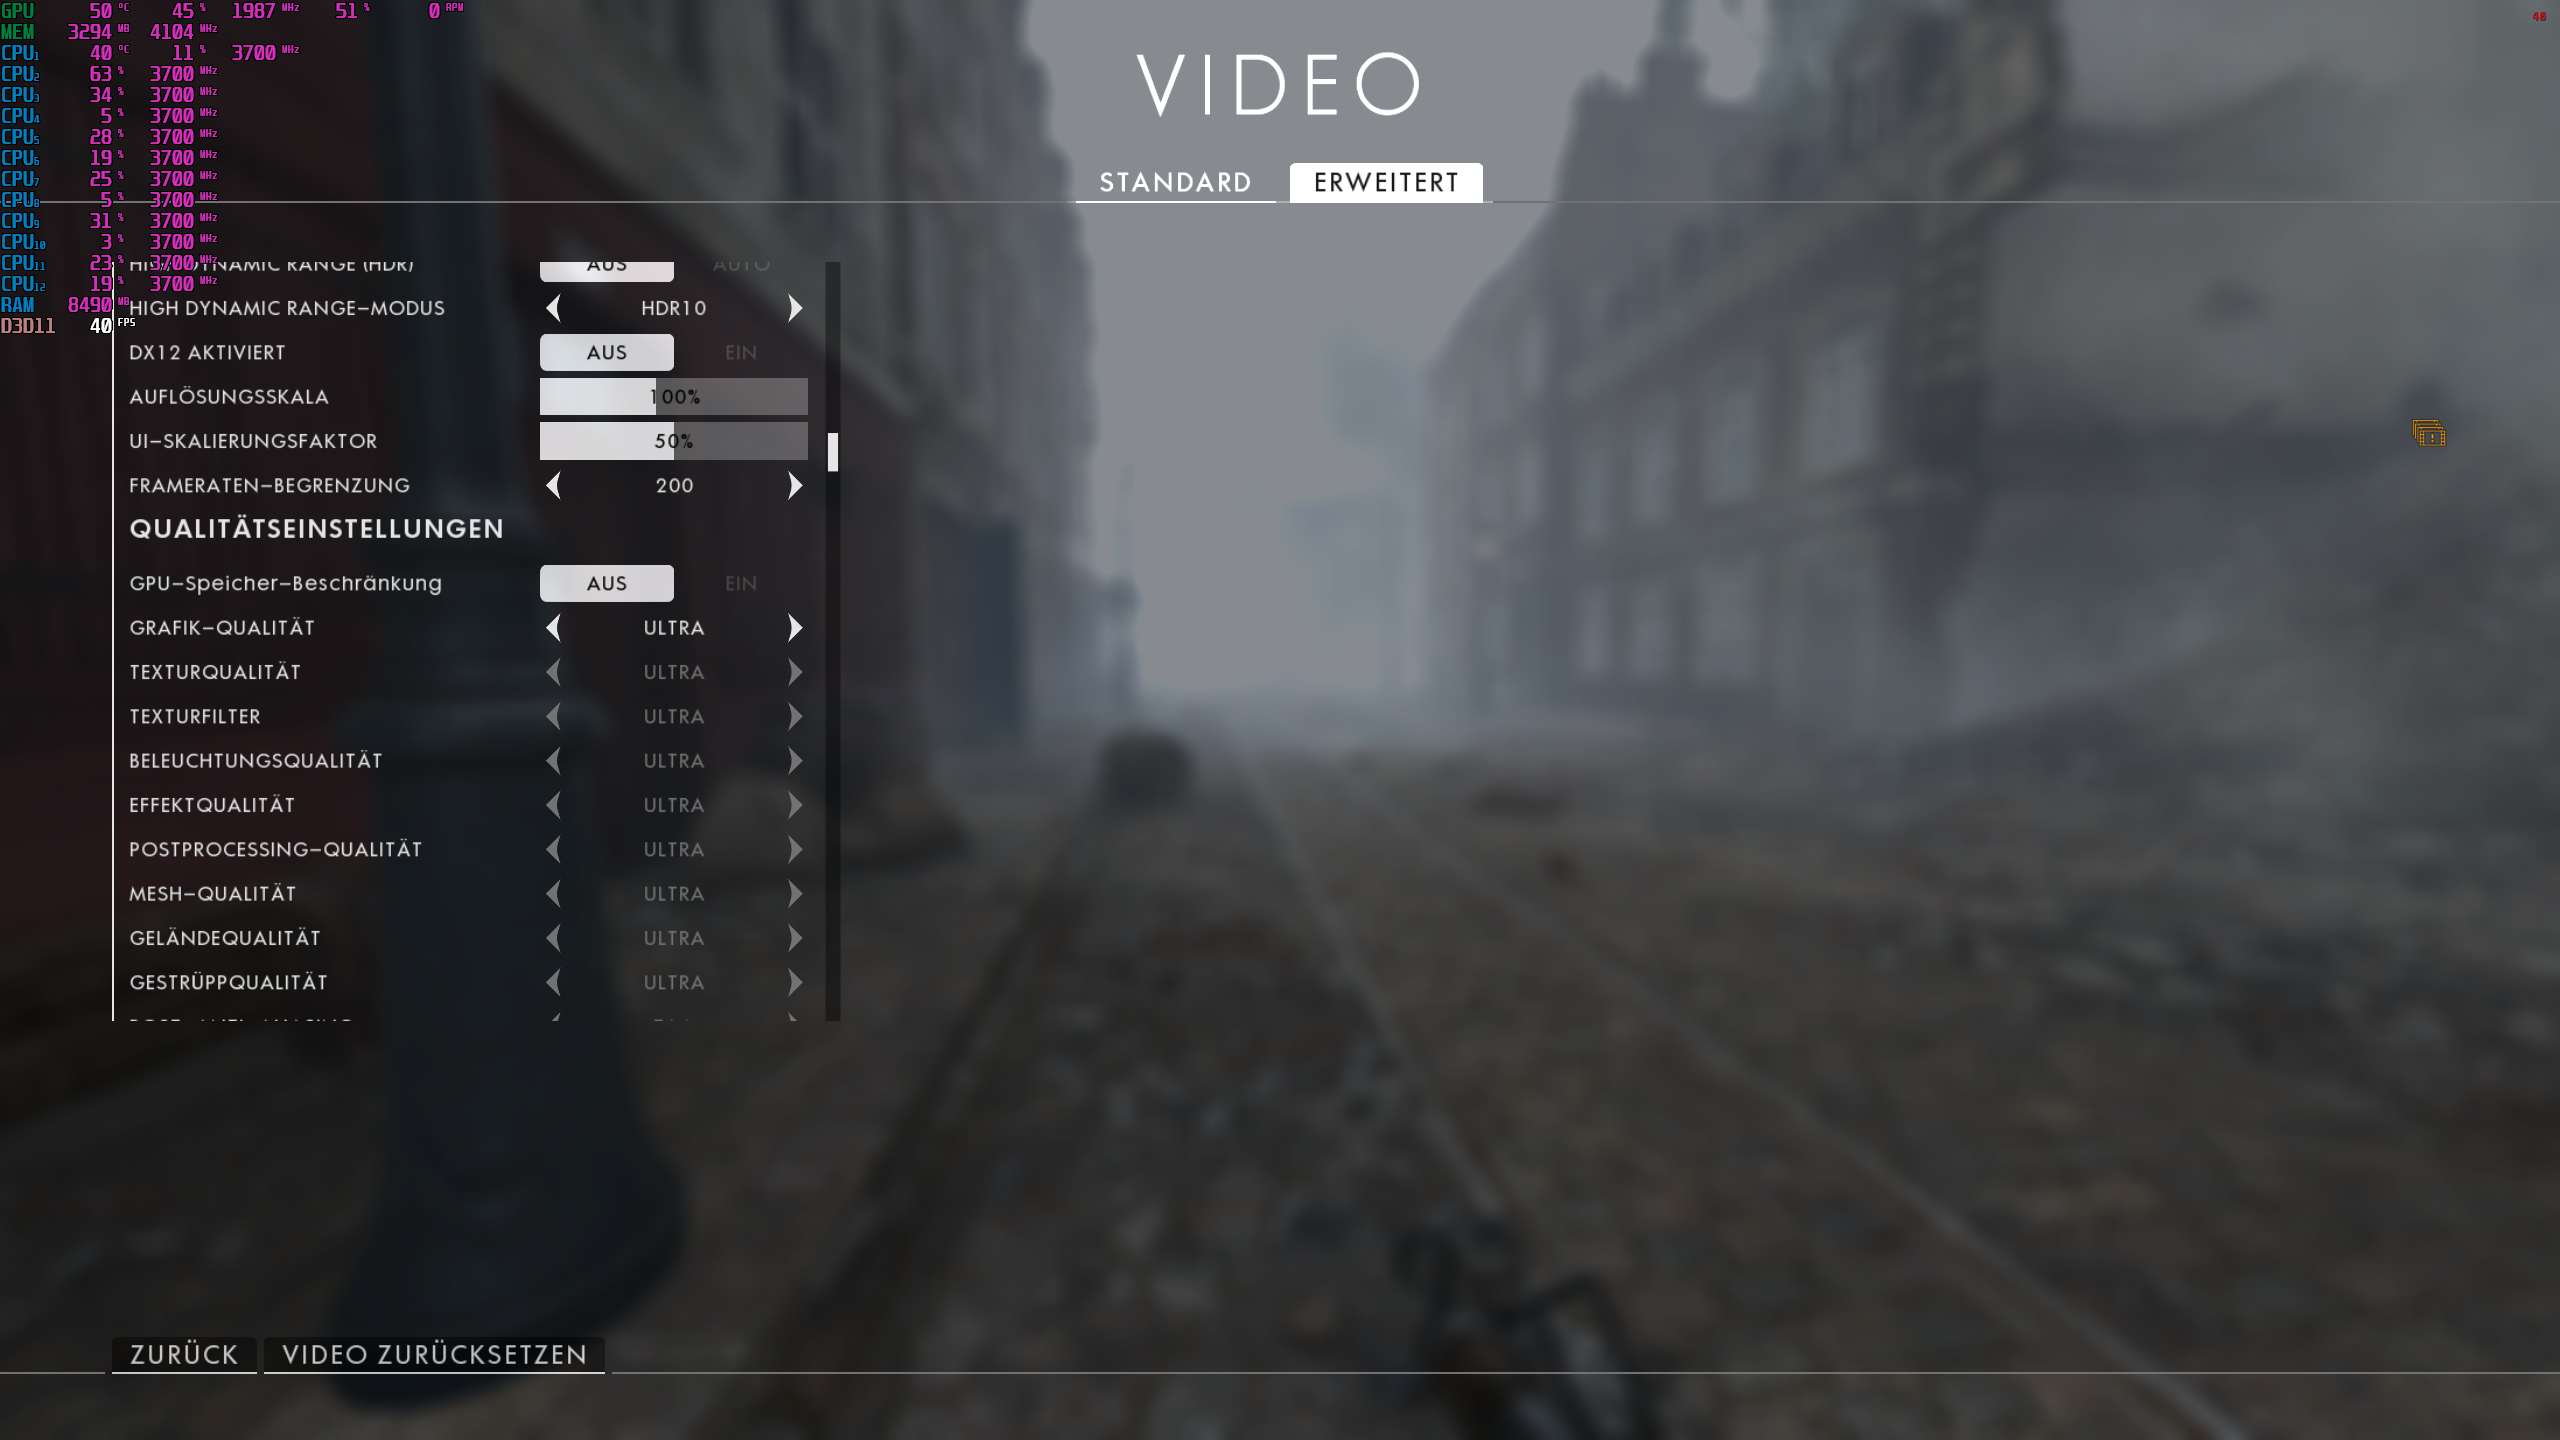This screenshot has height=1440, width=2560.
Task: Select AUS for DX12 Aktiviert
Action: pyautogui.click(x=607, y=353)
